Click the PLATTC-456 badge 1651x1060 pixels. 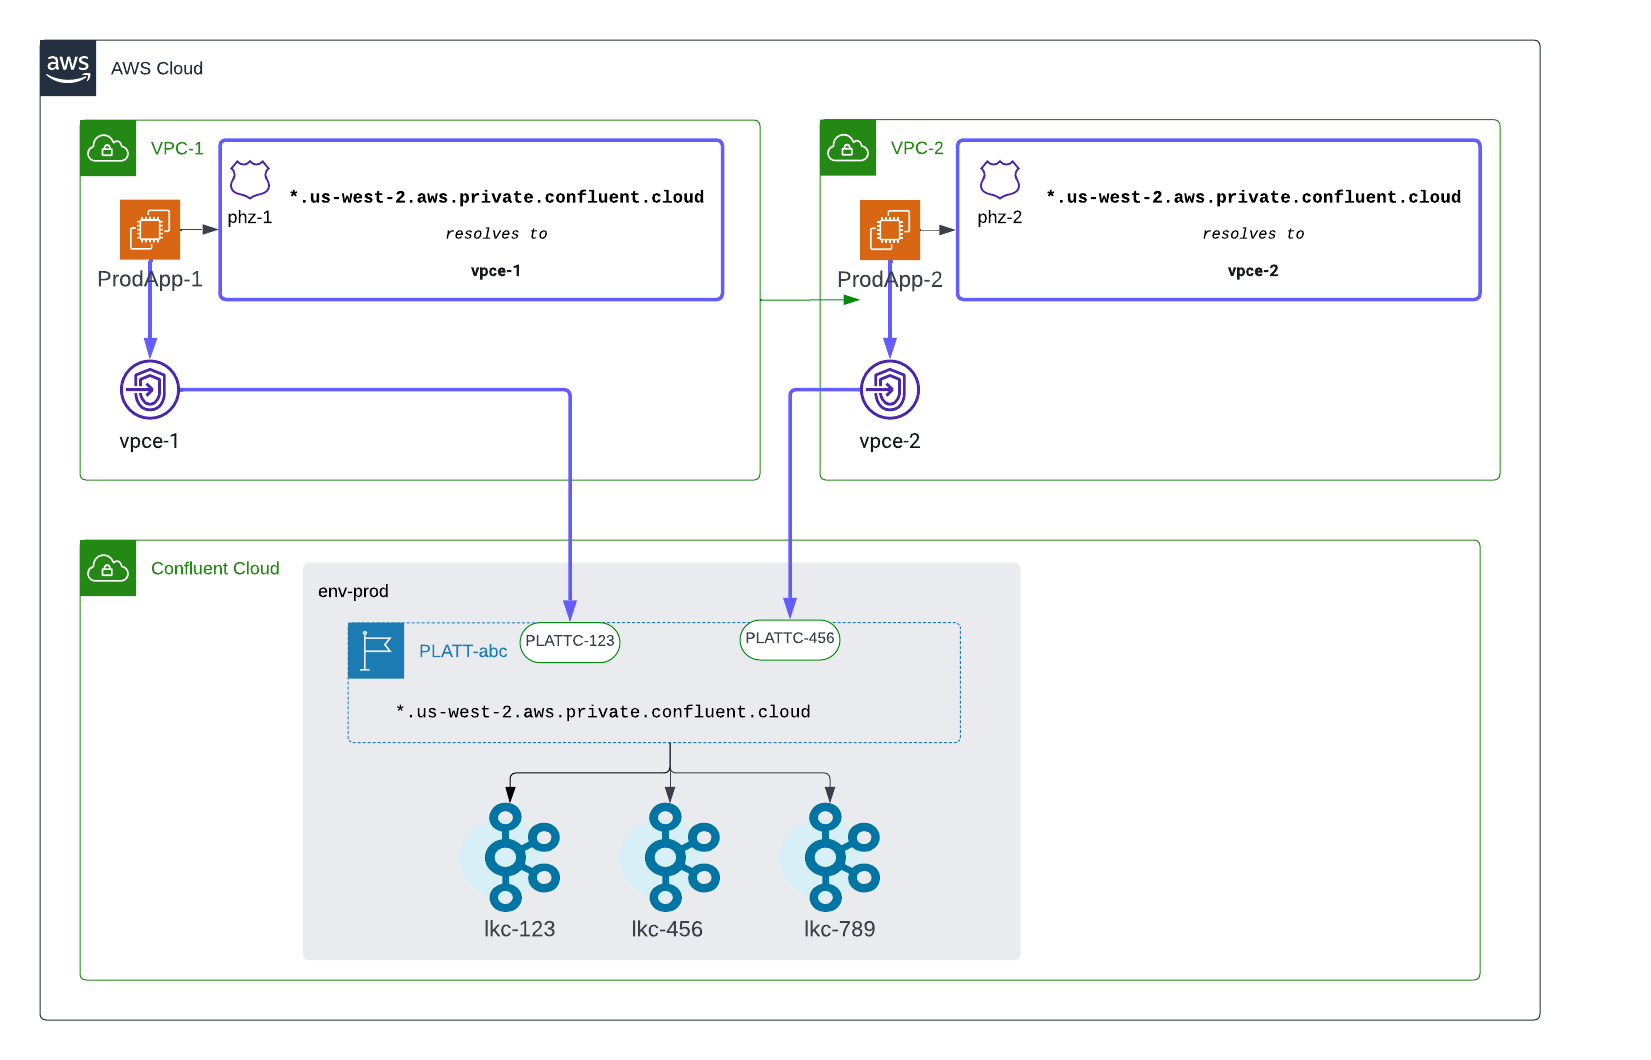(789, 640)
